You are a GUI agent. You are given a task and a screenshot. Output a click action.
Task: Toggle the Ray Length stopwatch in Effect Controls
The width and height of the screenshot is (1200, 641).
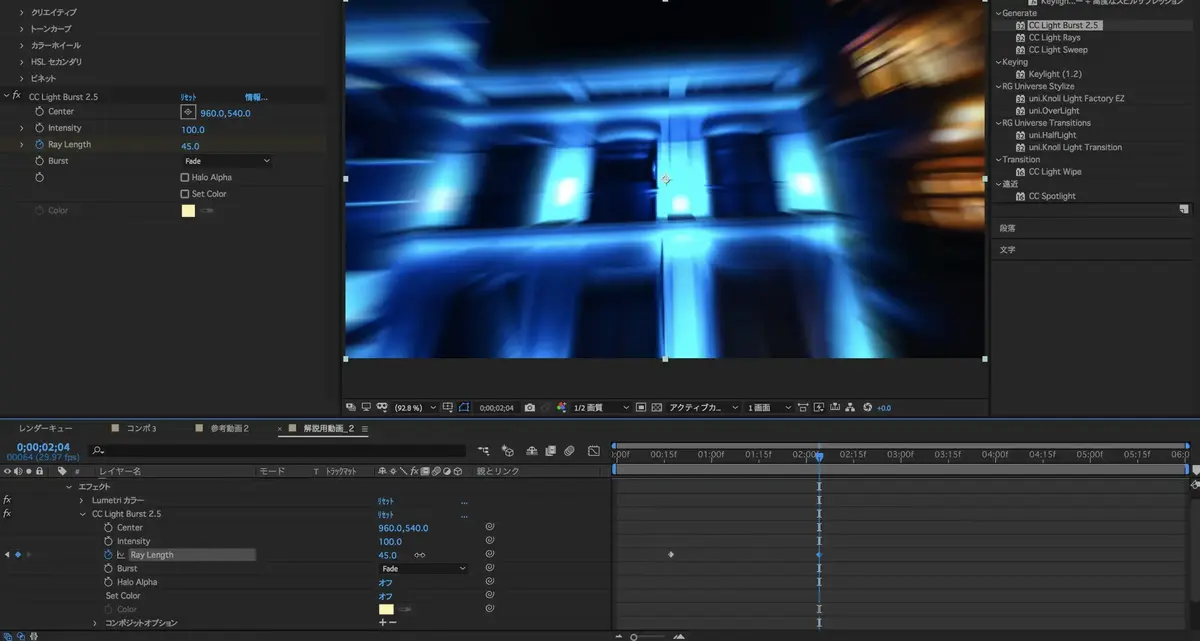click(x=39, y=145)
